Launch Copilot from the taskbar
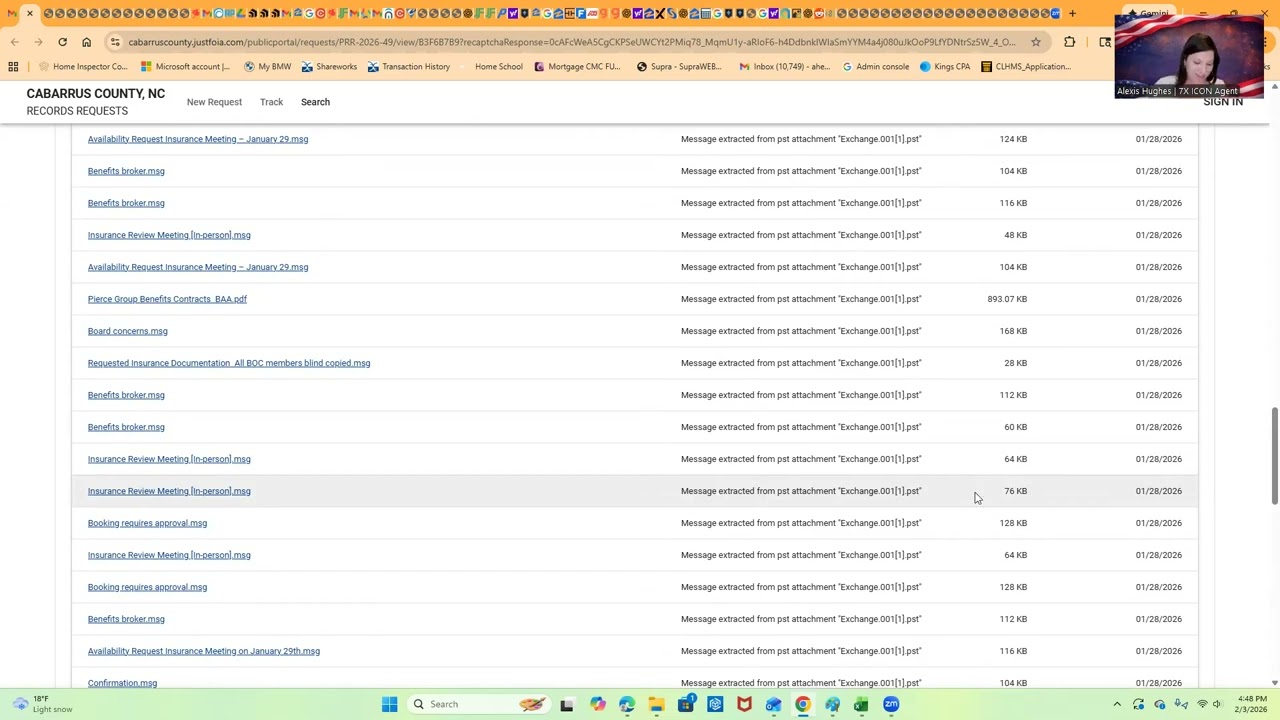 pyautogui.click(x=597, y=704)
